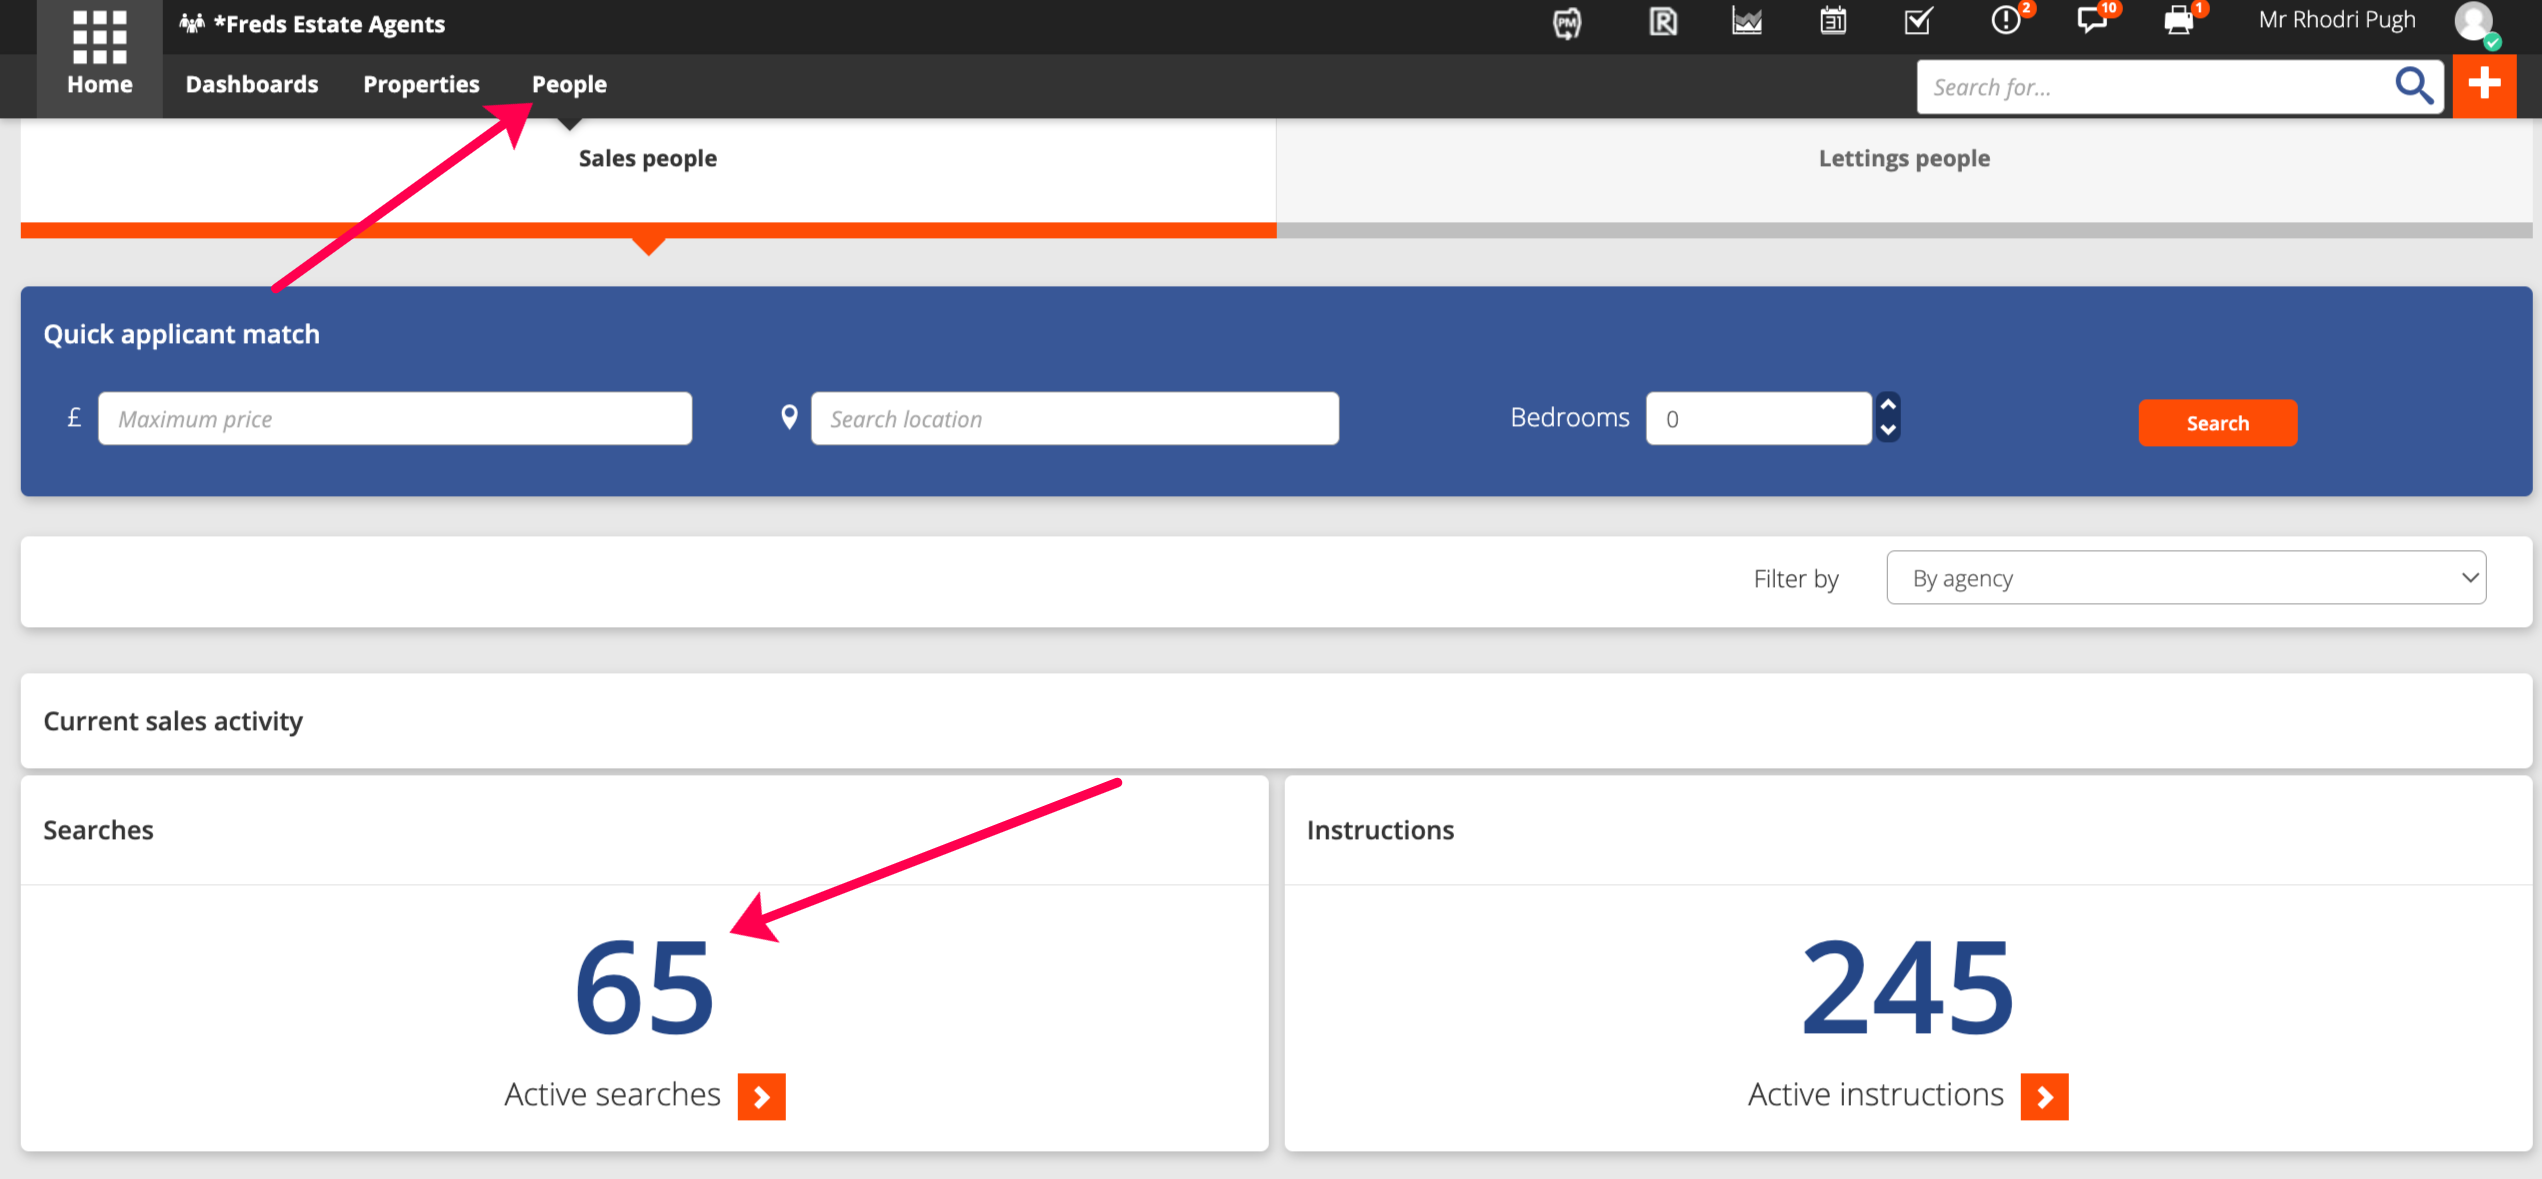Open the Properties menu
Image resolution: width=2542 pixels, height=1179 pixels.
(x=421, y=84)
